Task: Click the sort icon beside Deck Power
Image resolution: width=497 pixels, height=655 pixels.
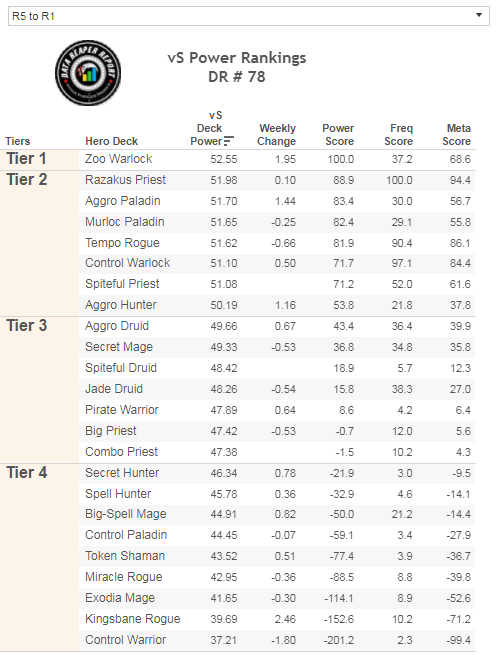Action: coord(229,141)
